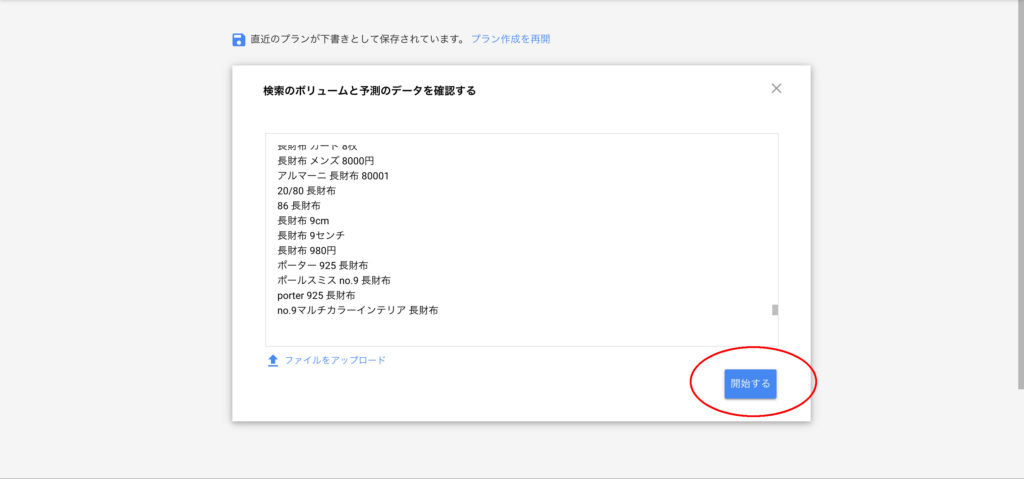Open the プラン作成を再開 link

click(510, 39)
